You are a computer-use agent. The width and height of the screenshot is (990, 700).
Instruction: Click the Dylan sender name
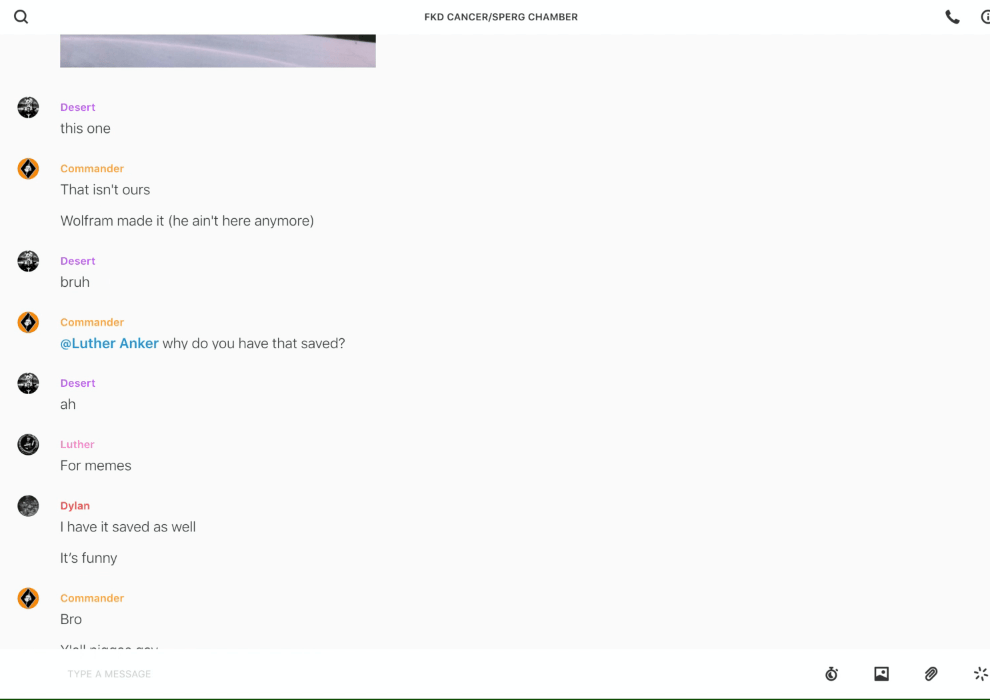pos(75,506)
